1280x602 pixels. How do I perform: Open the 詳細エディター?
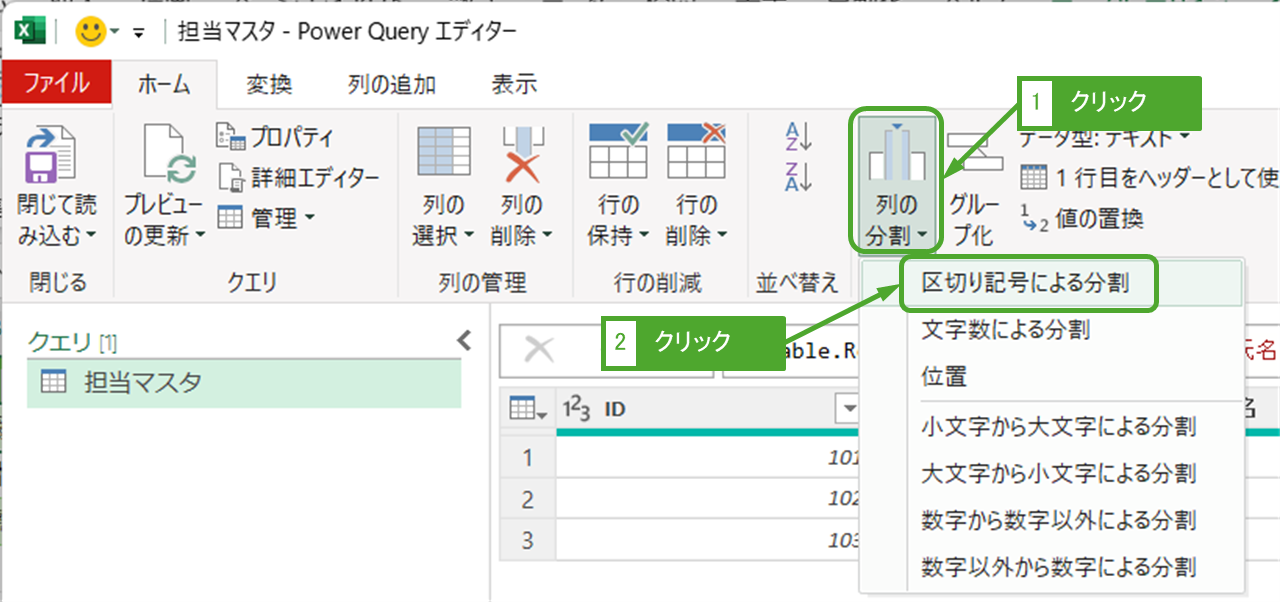point(299,178)
